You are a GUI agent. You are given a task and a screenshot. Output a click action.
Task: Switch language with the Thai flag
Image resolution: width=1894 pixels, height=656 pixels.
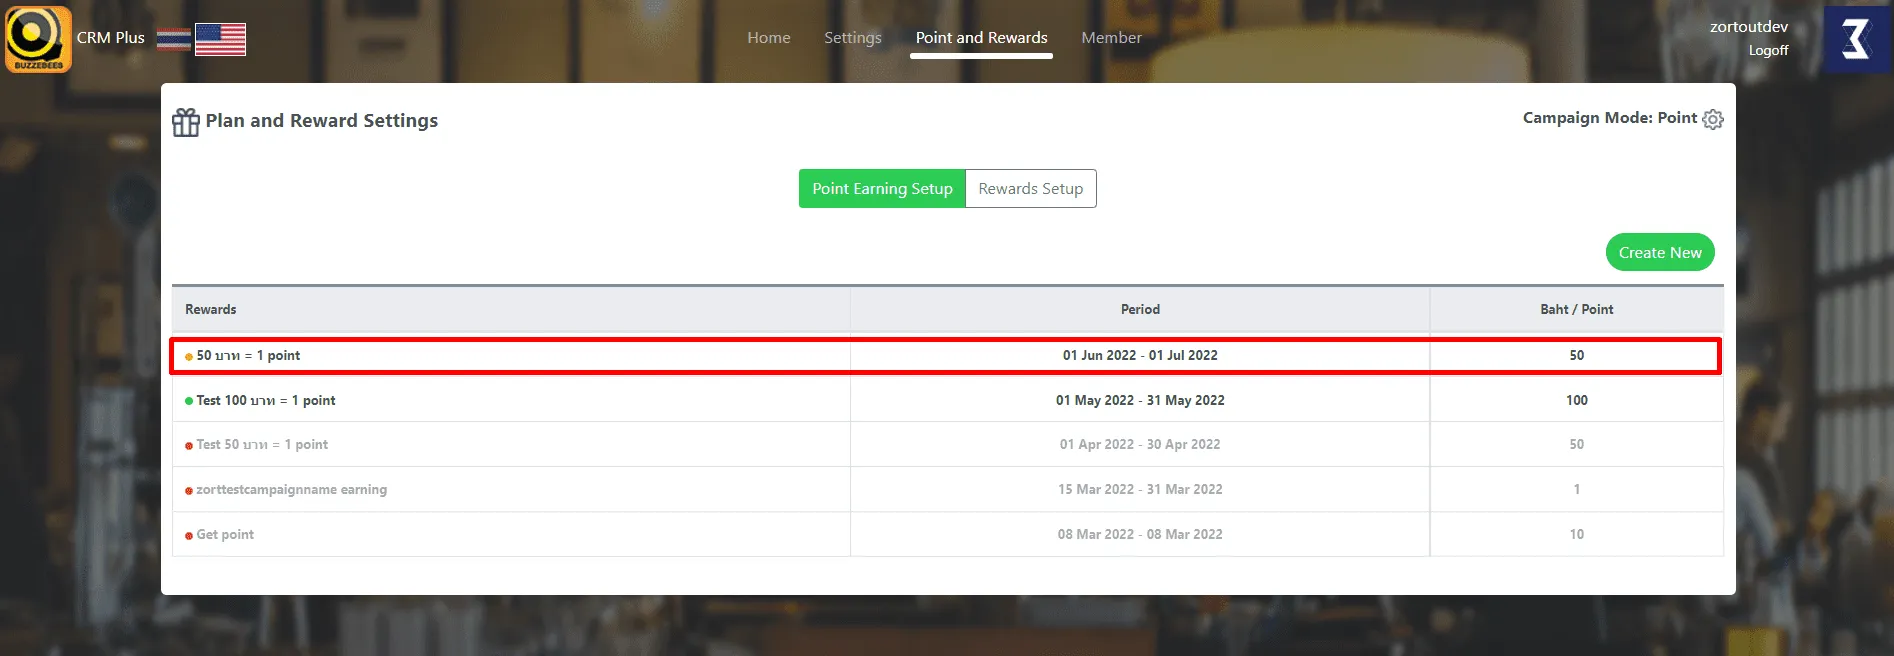point(173,40)
